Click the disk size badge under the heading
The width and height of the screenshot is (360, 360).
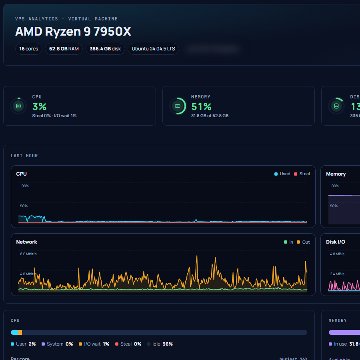105,49
